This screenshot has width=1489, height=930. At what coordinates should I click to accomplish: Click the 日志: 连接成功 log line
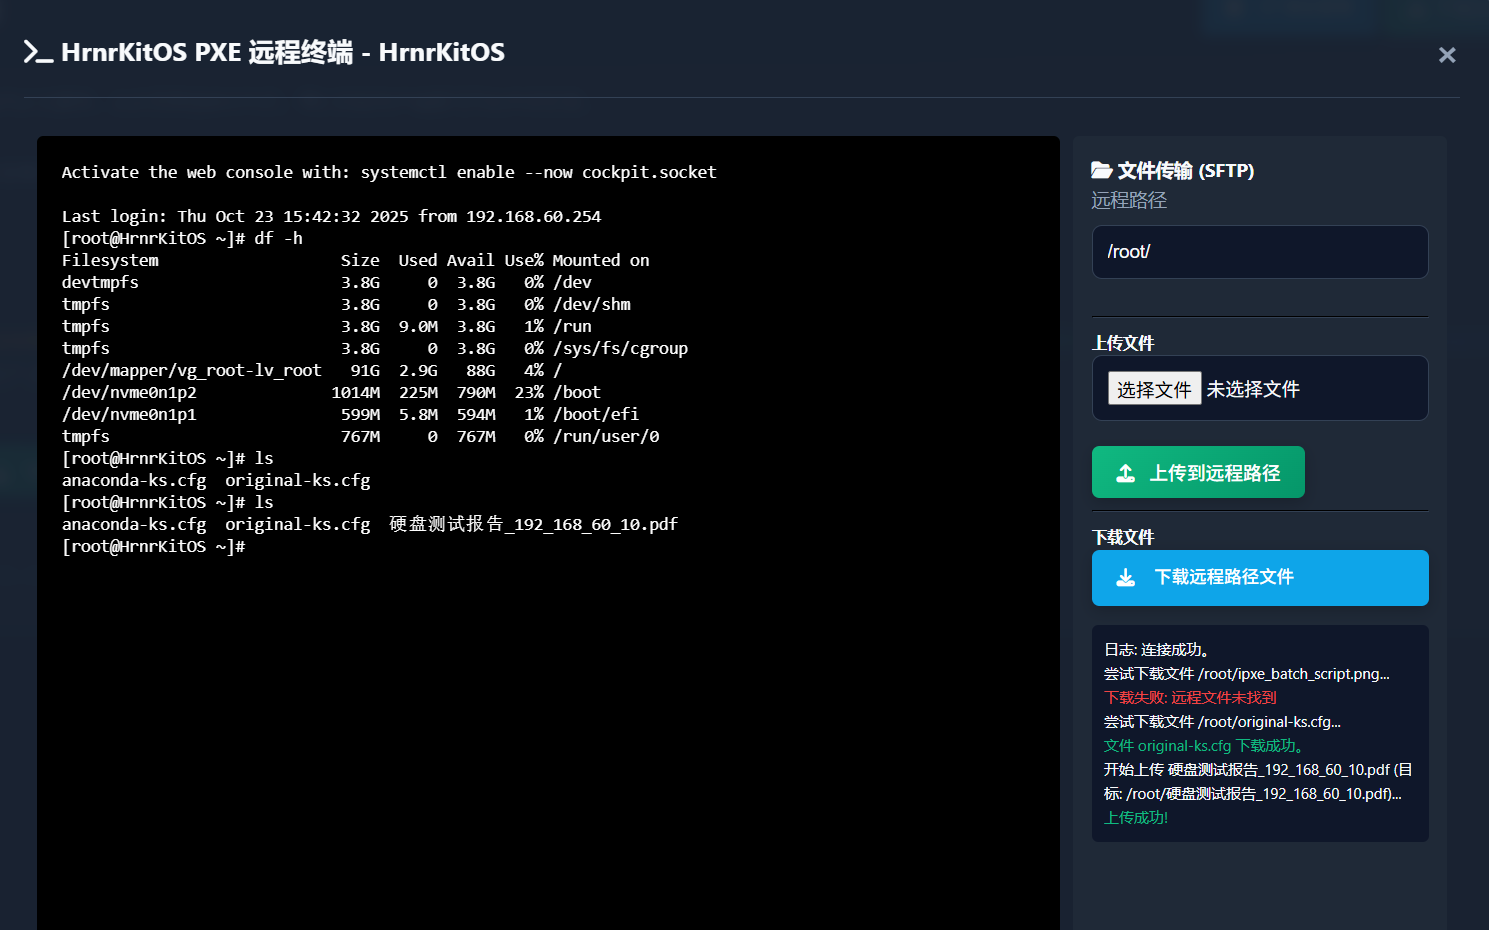tap(1157, 650)
